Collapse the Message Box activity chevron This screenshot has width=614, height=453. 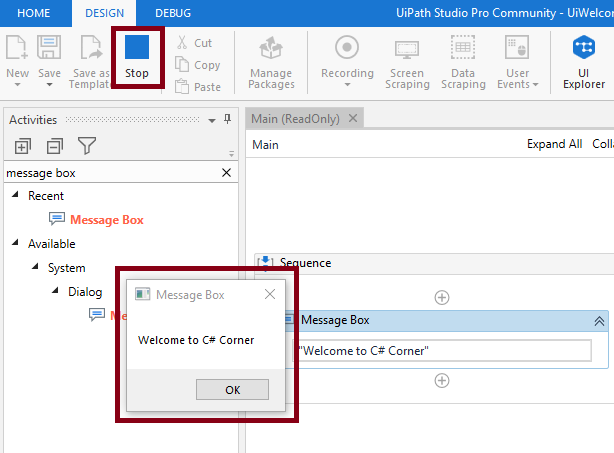599,321
